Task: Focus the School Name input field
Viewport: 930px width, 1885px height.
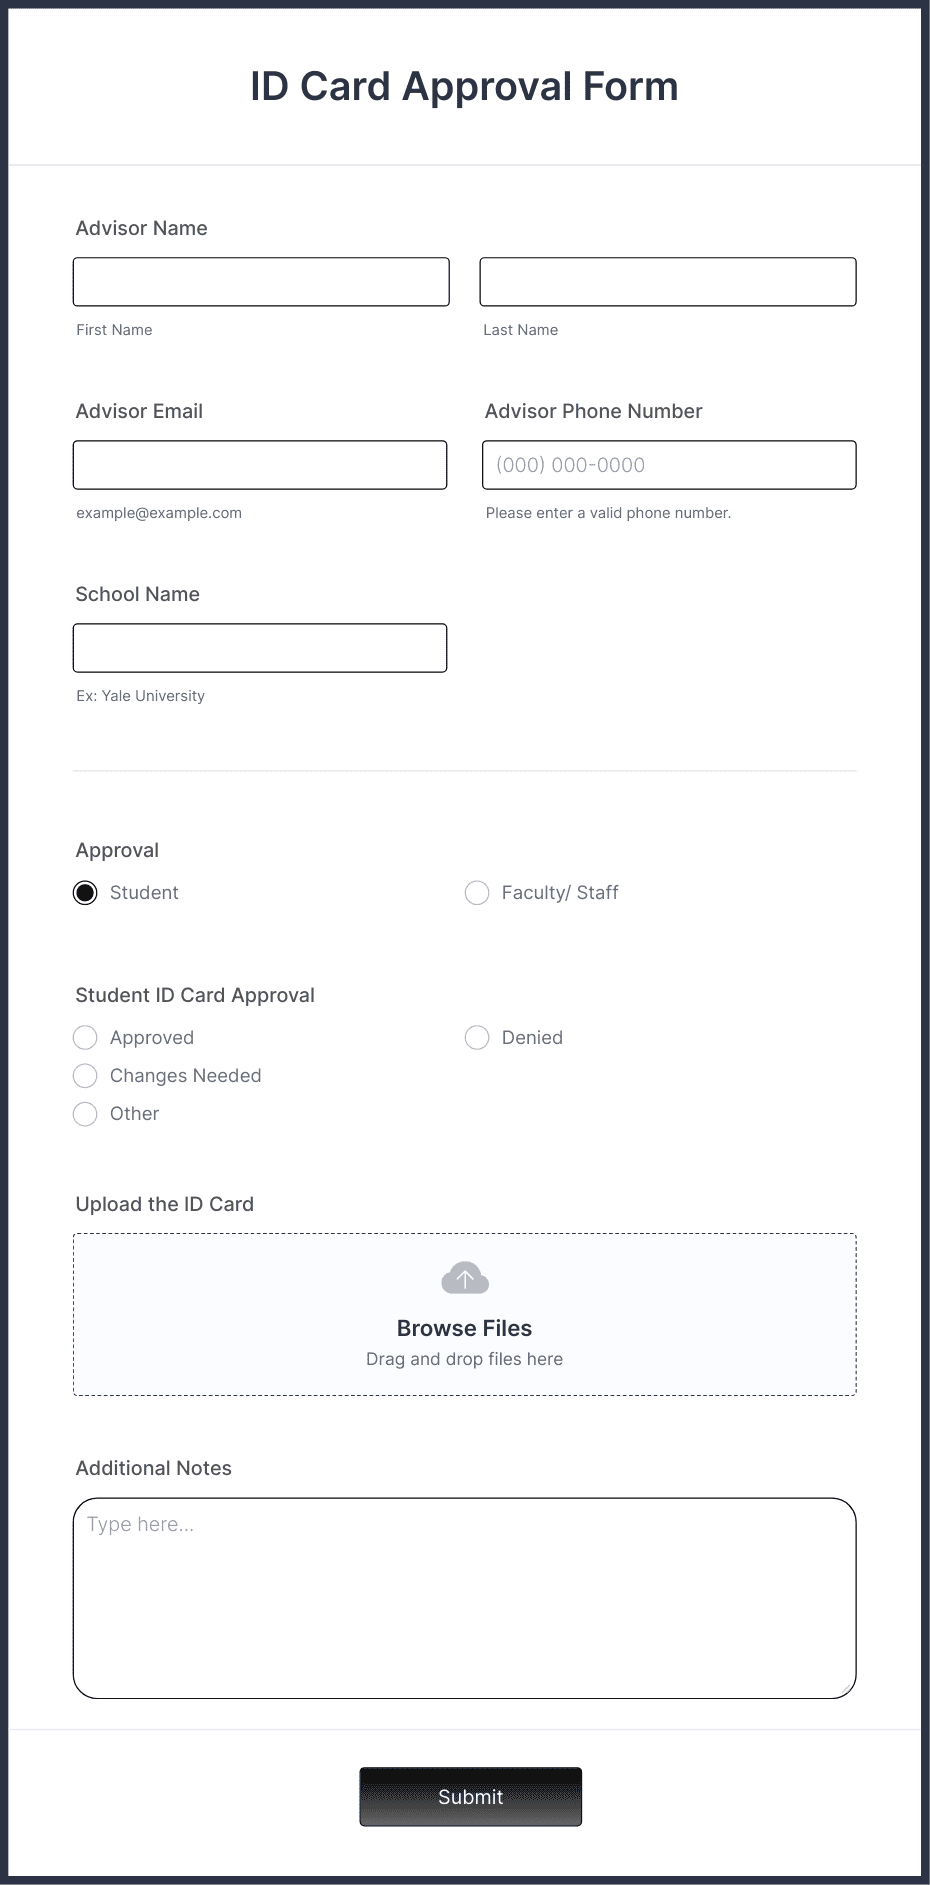Action: [260, 648]
